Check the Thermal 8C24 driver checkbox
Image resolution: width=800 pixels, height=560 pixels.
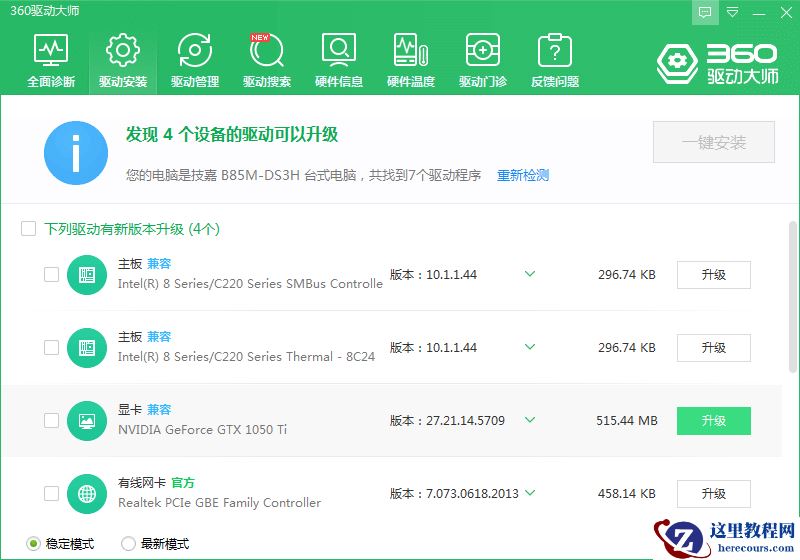point(52,347)
